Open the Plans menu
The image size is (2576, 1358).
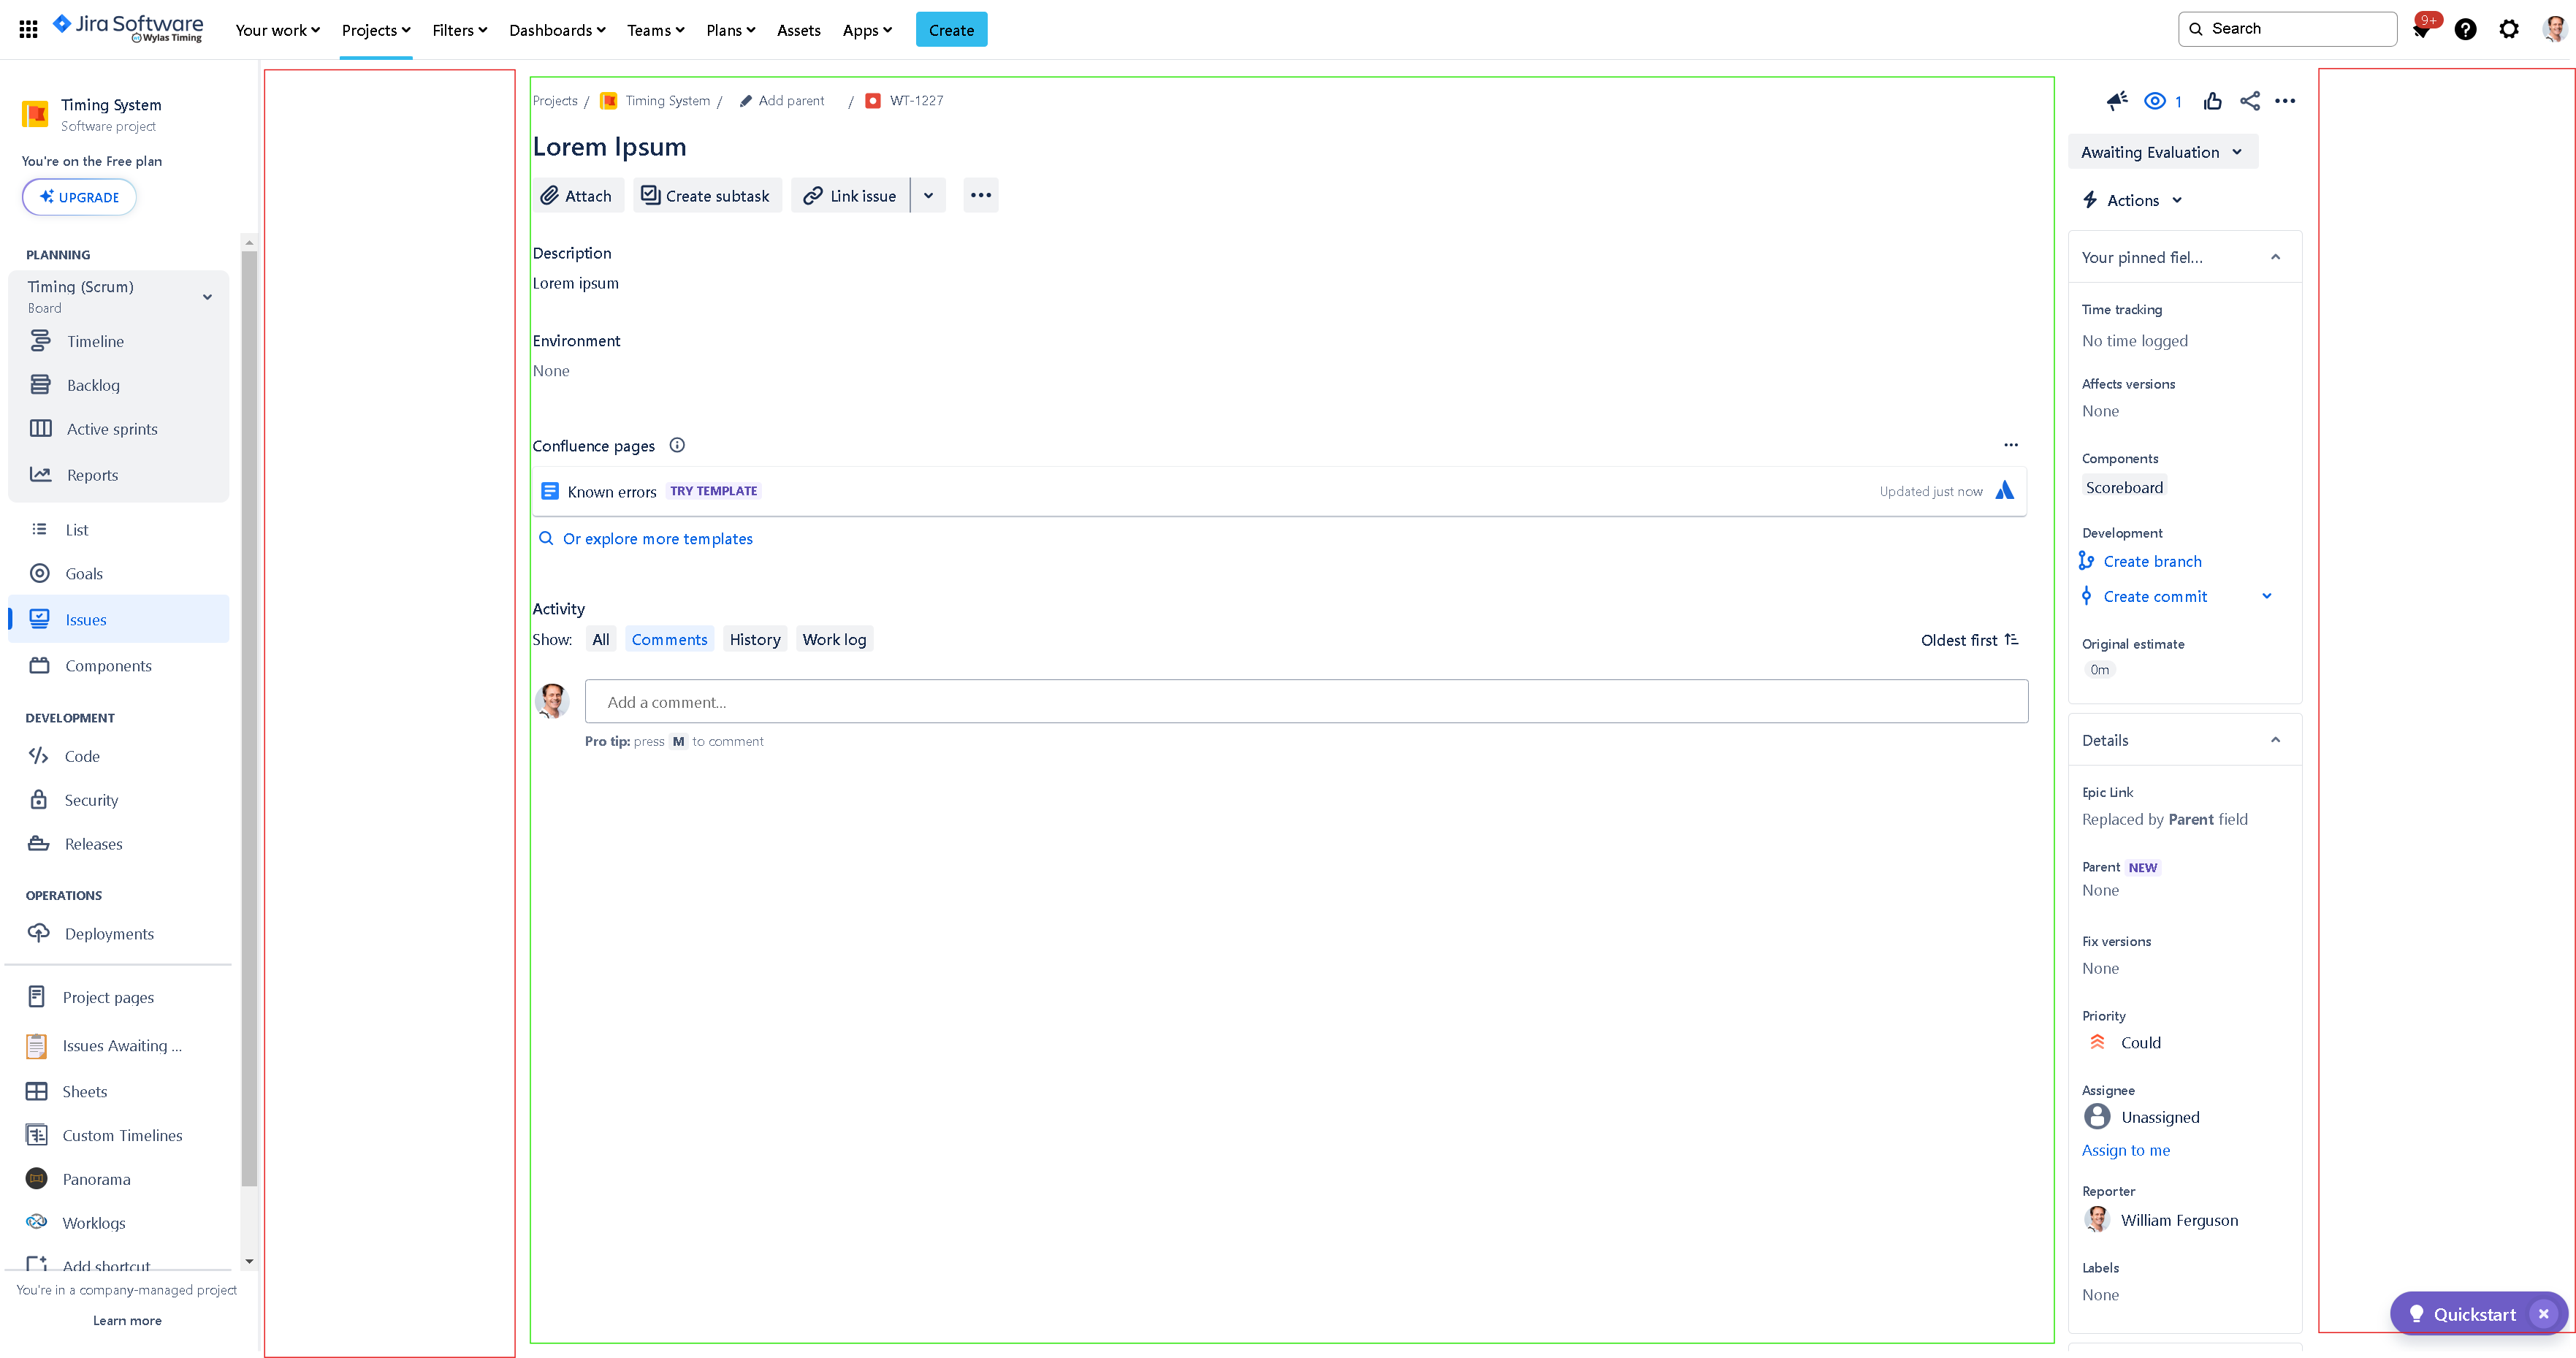click(730, 30)
